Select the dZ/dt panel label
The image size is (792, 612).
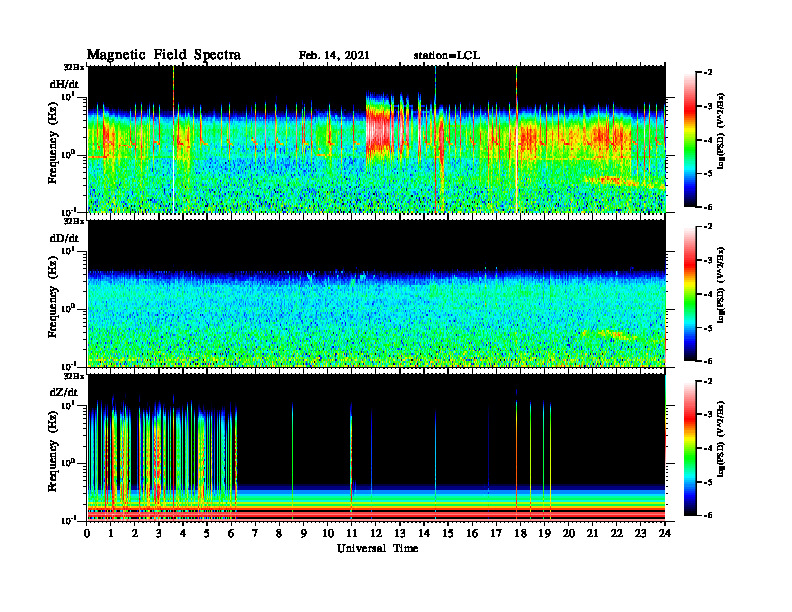tap(64, 392)
